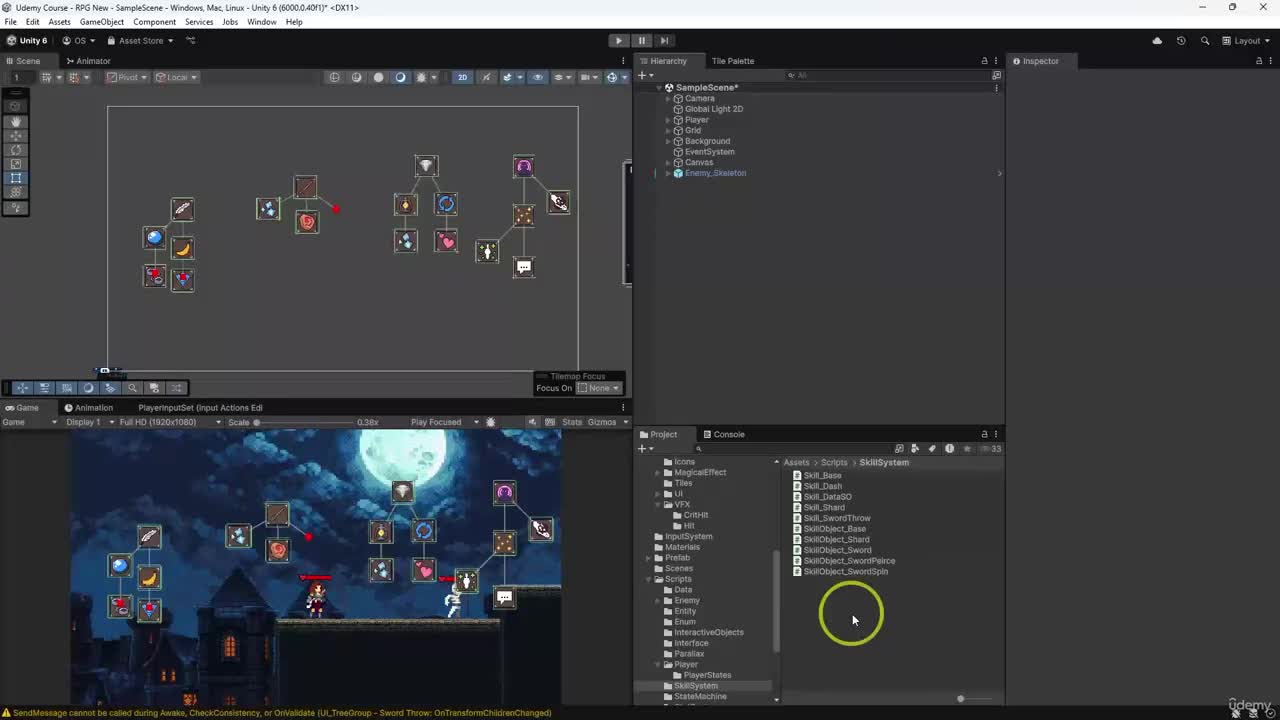The image size is (1280, 720).
Task: Open the GameObject menu
Action: [101, 22]
